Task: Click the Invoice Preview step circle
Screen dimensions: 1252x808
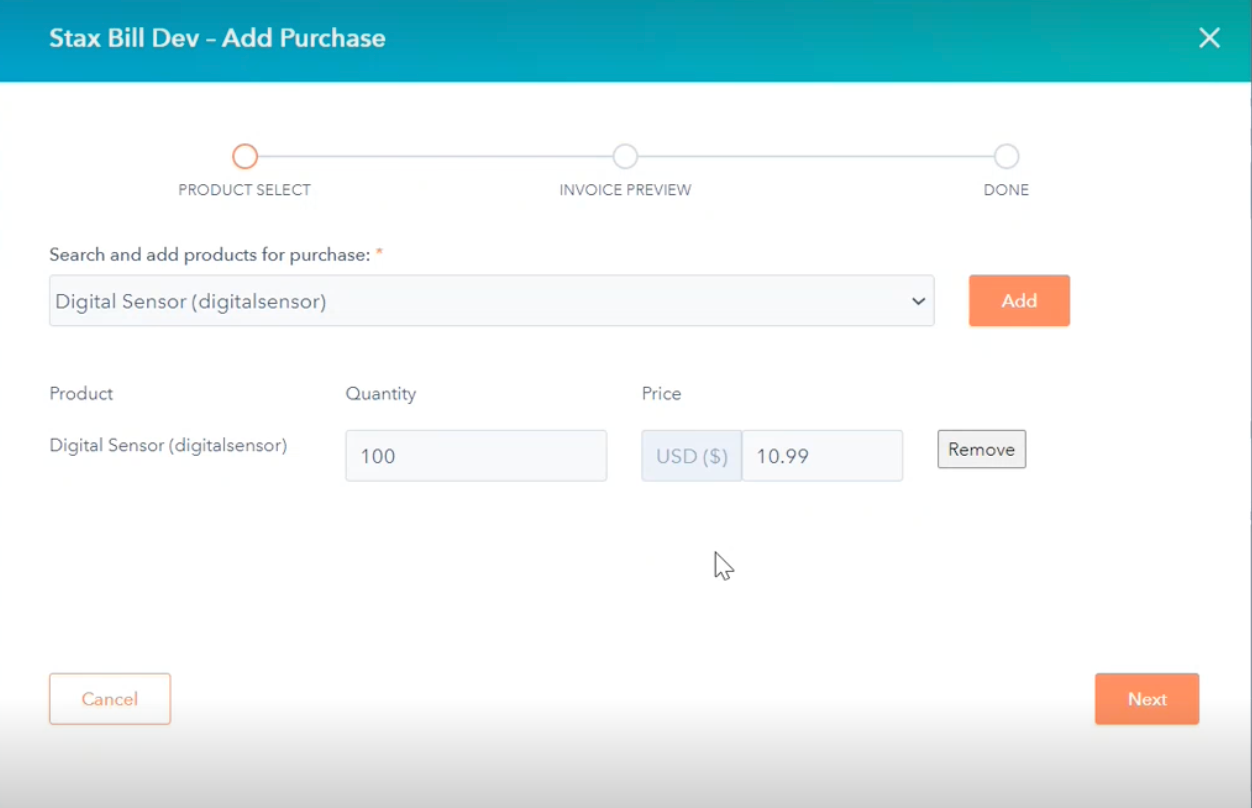Action: pos(625,157)
